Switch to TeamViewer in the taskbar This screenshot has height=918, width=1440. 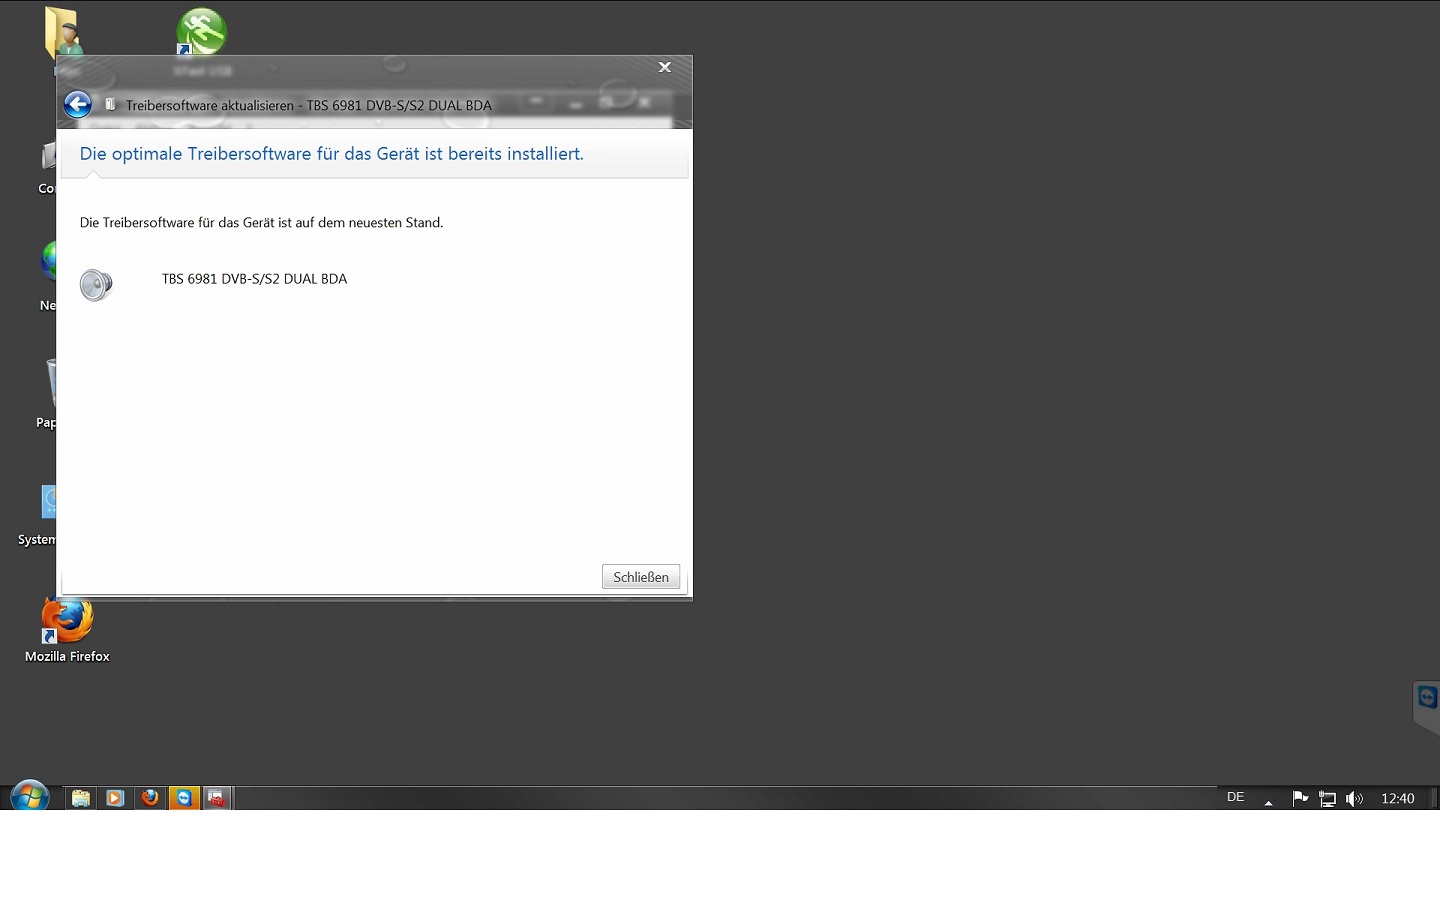click(x=184, y=798)
